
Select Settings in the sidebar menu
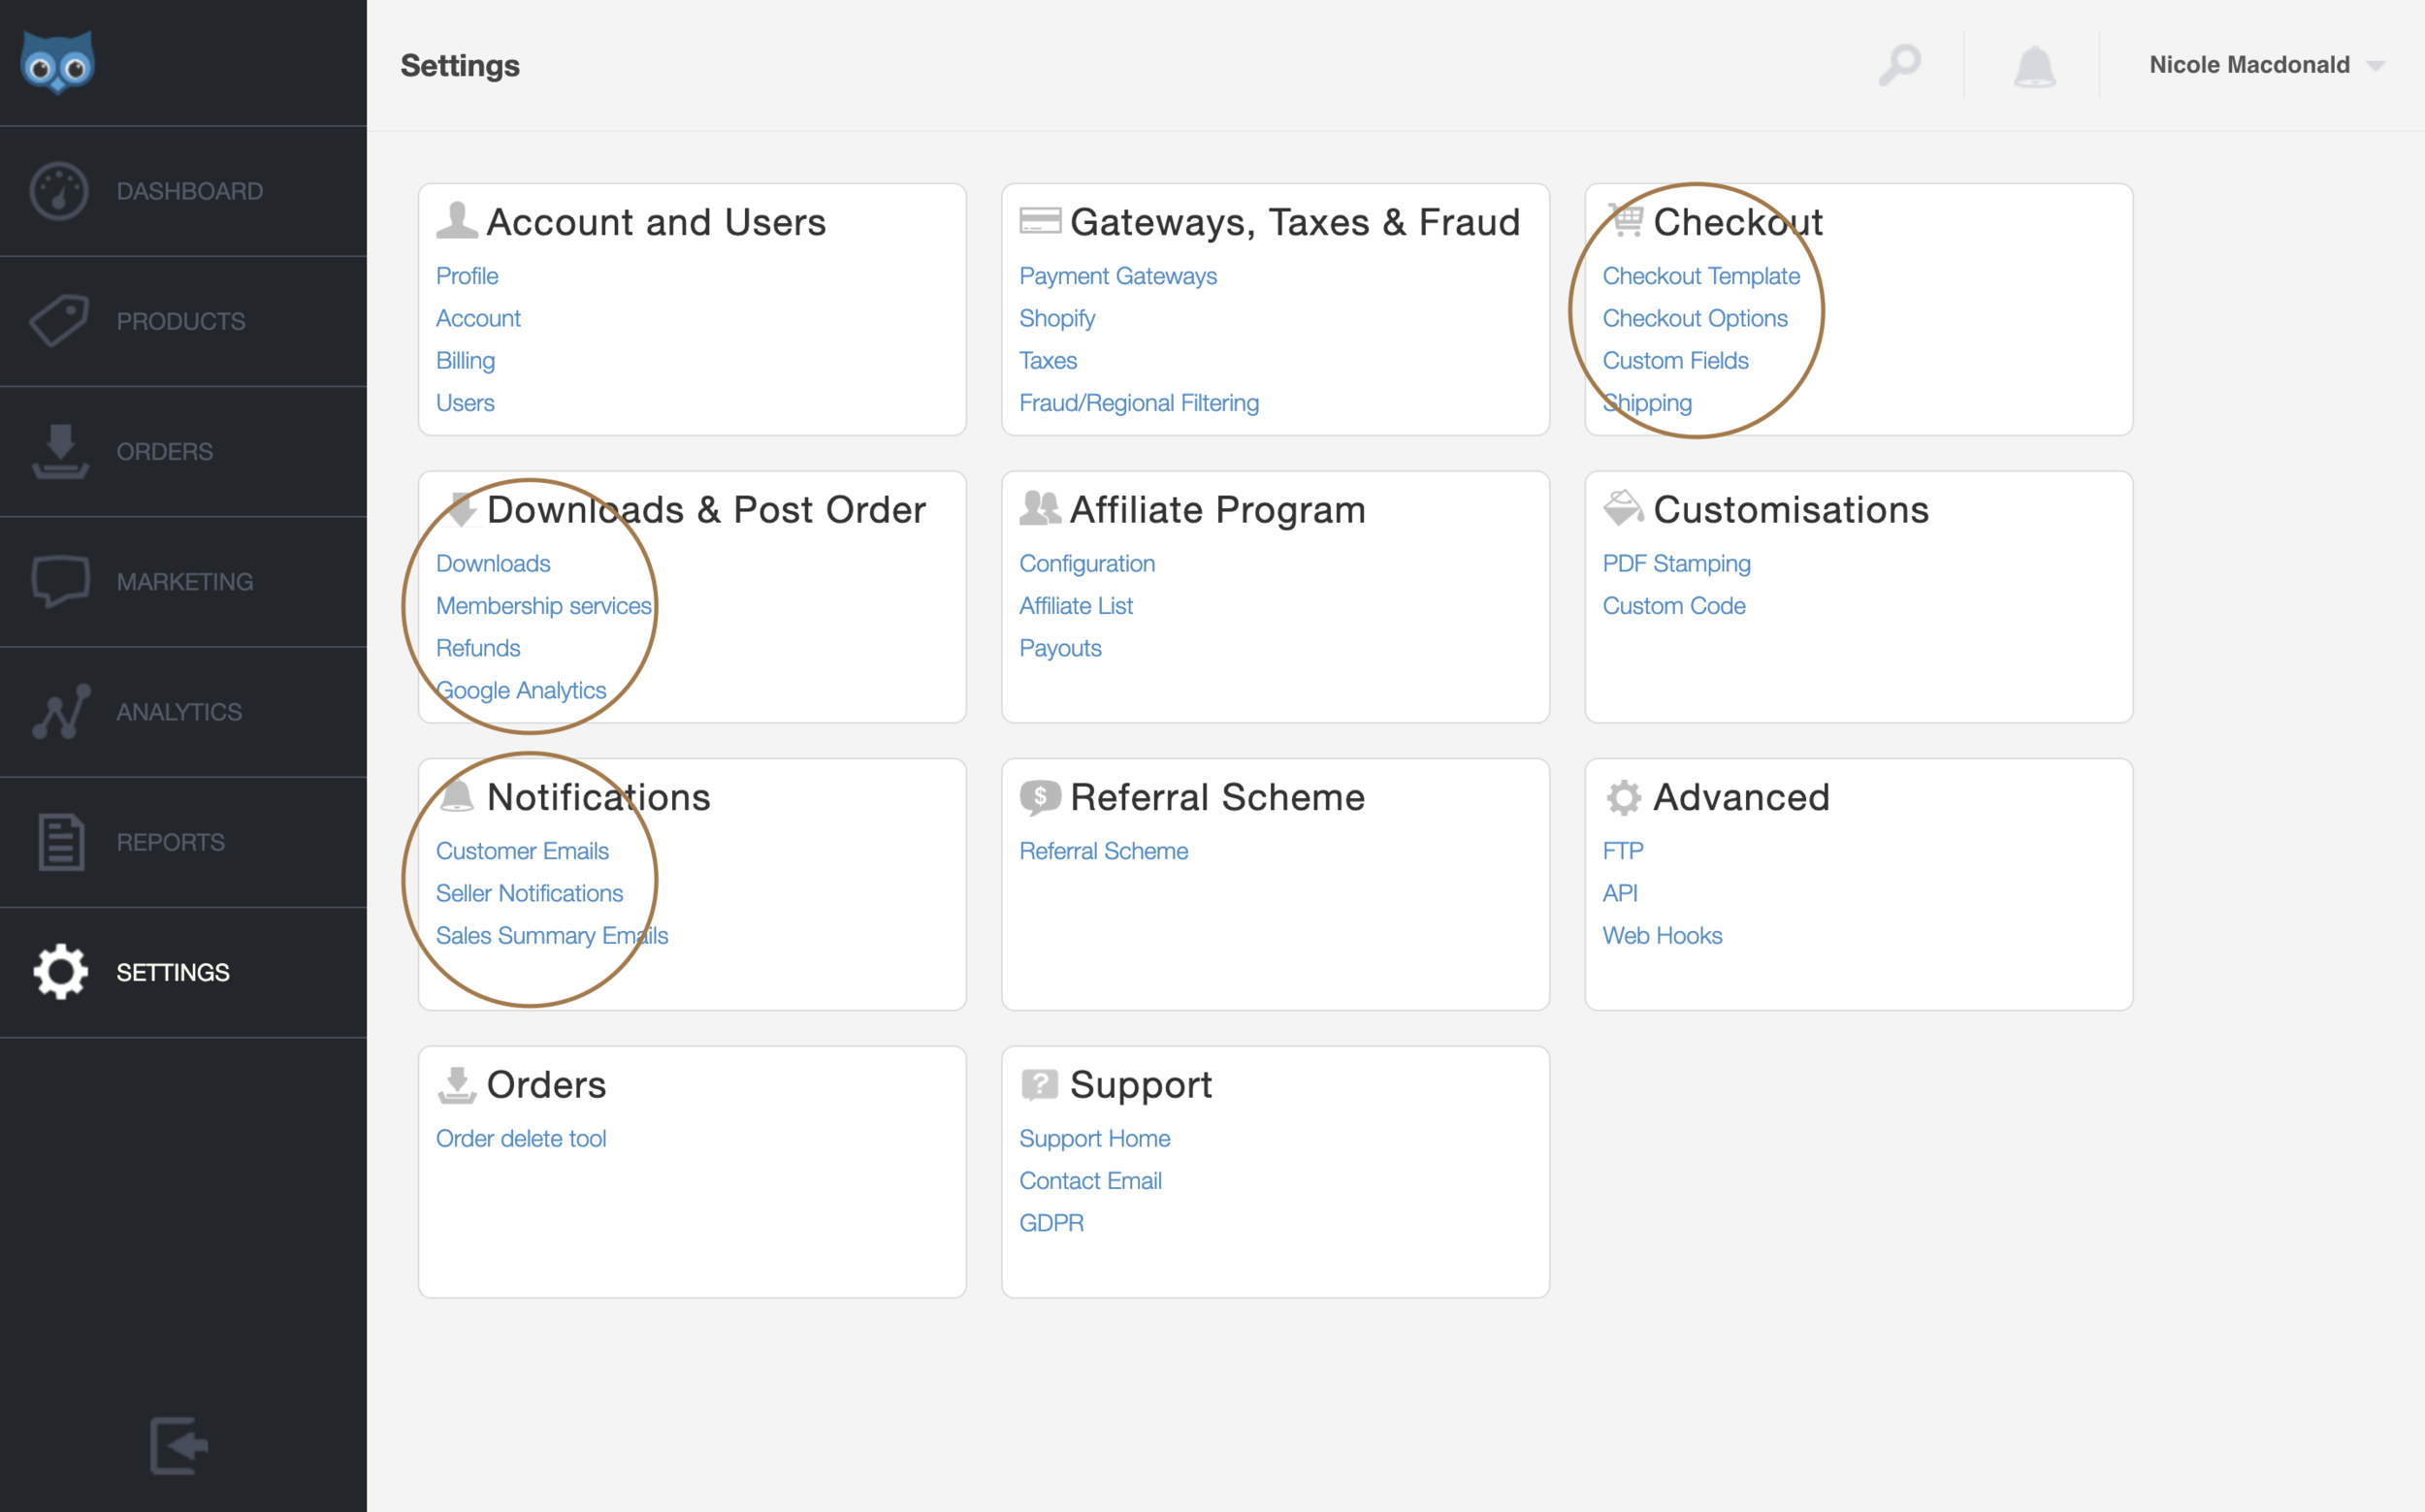pyautogui.click(x=172, y=972)
